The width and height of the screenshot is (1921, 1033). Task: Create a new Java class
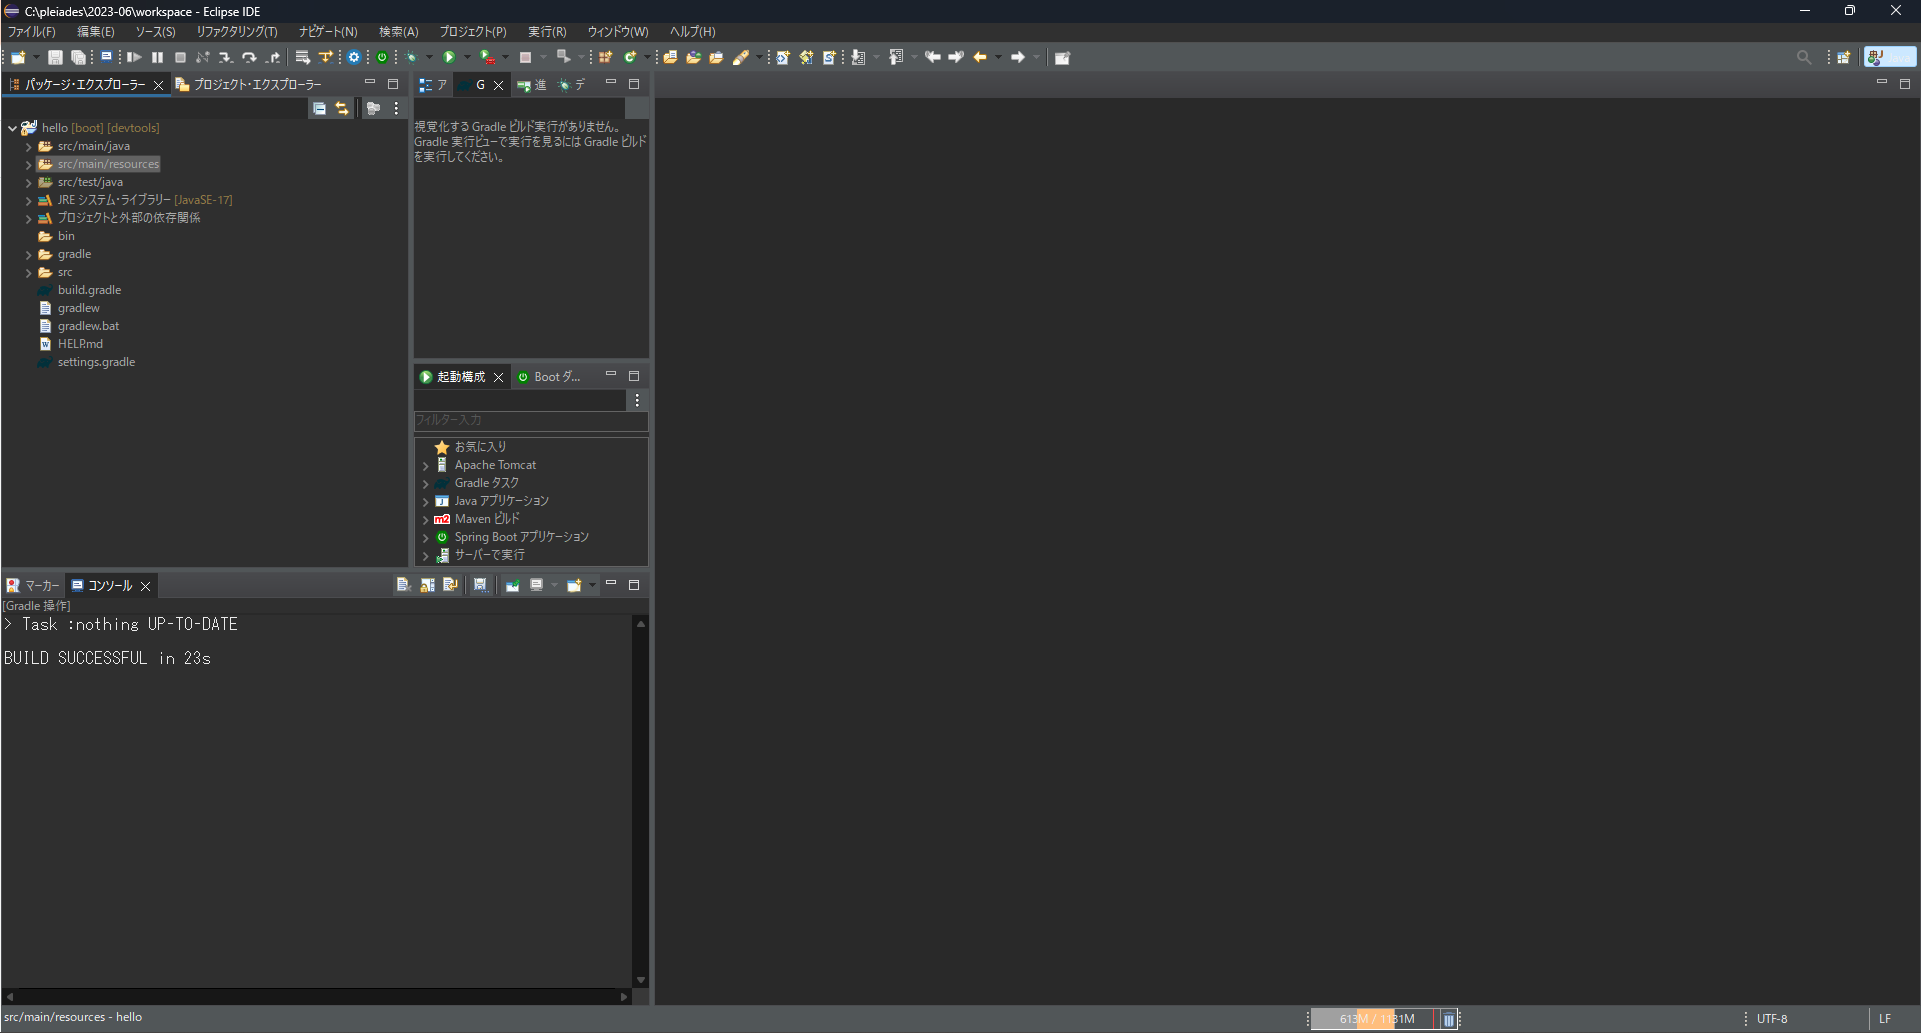click(631, 57)
